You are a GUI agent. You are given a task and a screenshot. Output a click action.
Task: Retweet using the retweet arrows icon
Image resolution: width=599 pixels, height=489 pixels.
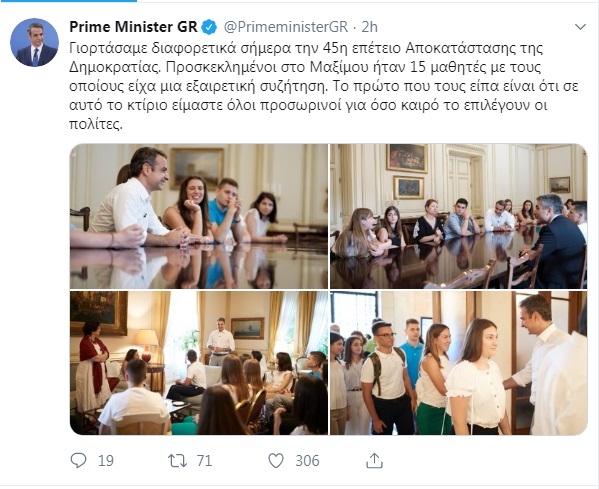point(178,461)
